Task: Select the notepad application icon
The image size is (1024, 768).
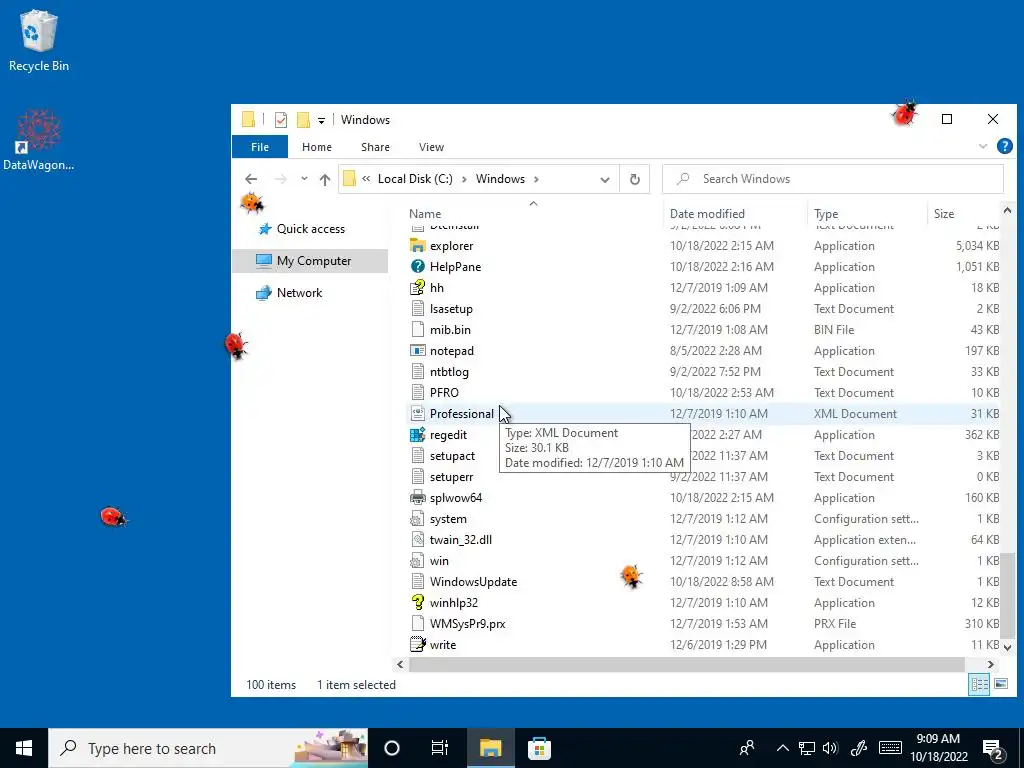Action: click(x=417, y=351)
